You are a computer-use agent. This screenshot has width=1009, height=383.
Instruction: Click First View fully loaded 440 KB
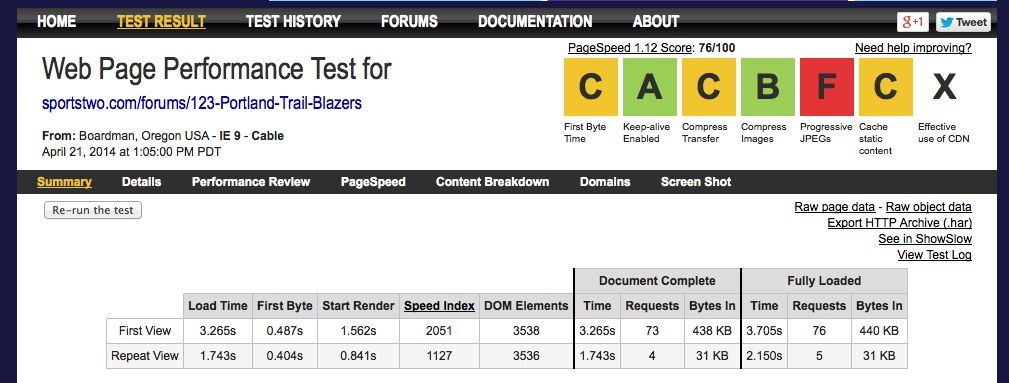coord(879,331)
